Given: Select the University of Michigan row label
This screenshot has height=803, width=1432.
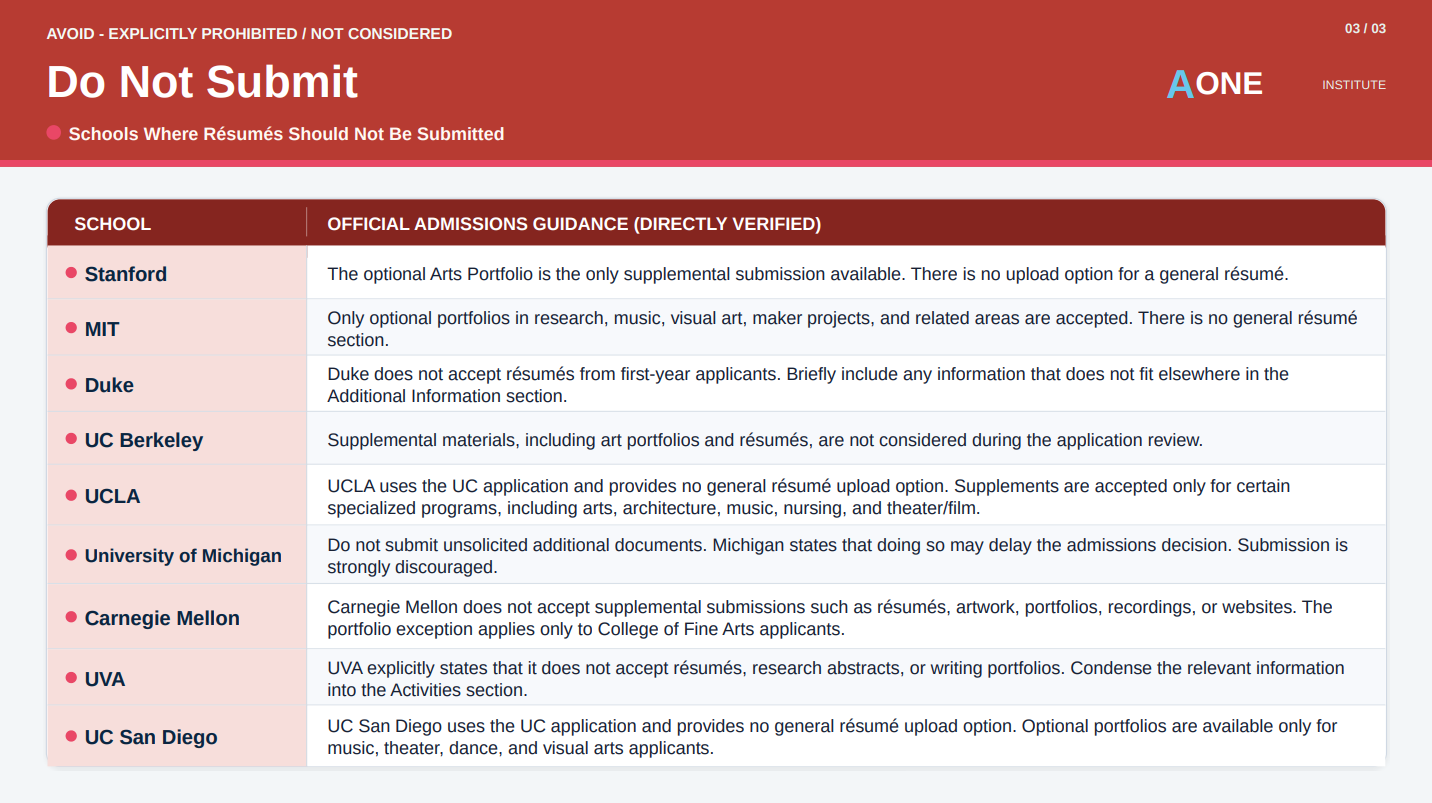Looking at the screenshot, I should coord(183,556).
